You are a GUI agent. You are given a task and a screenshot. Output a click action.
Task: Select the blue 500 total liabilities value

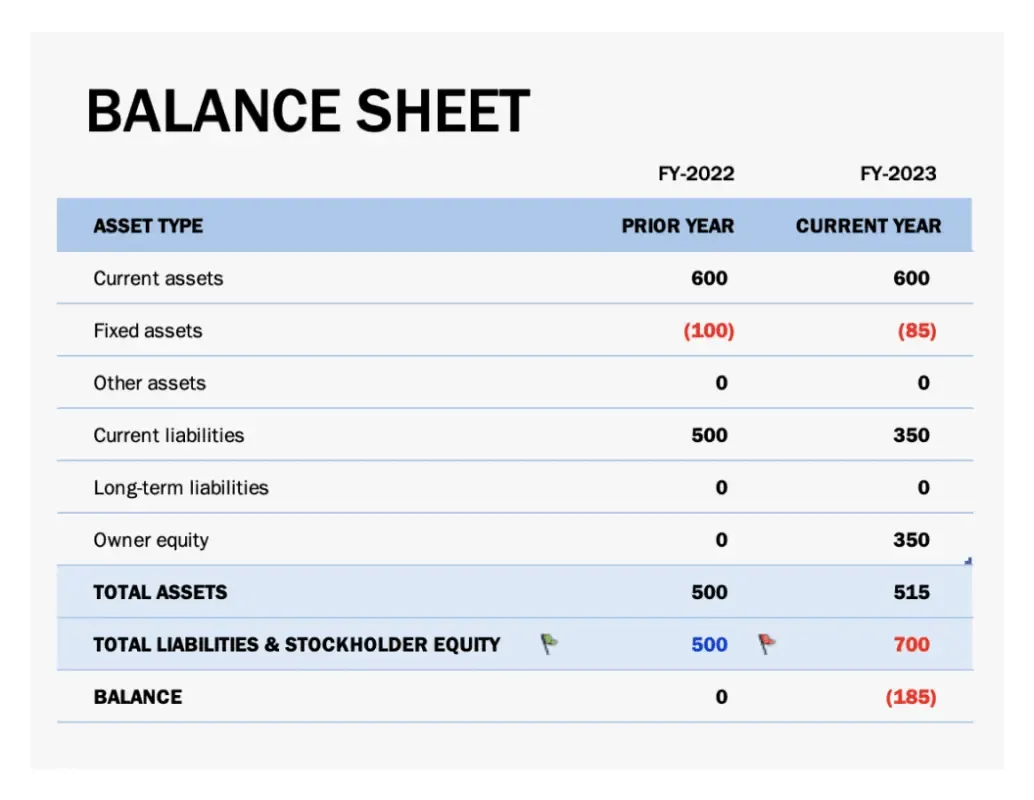tap(710, 644)
